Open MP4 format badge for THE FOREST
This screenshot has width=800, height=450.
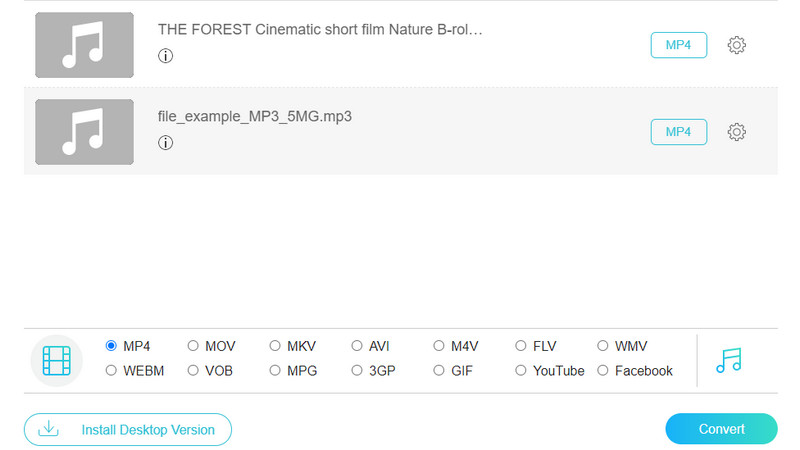point(679,45)
